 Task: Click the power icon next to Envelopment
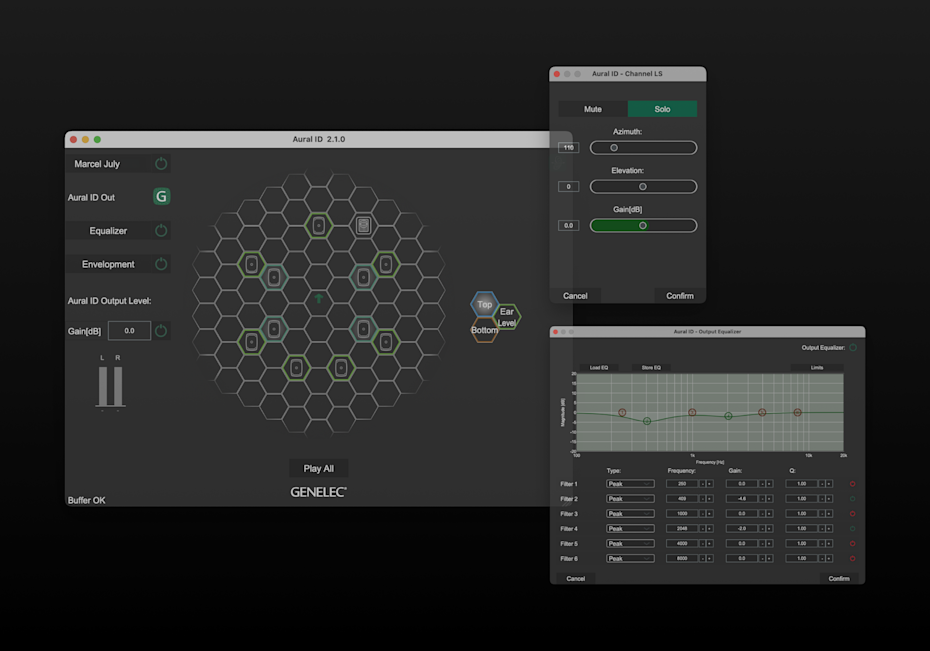[x=161, y=264]
